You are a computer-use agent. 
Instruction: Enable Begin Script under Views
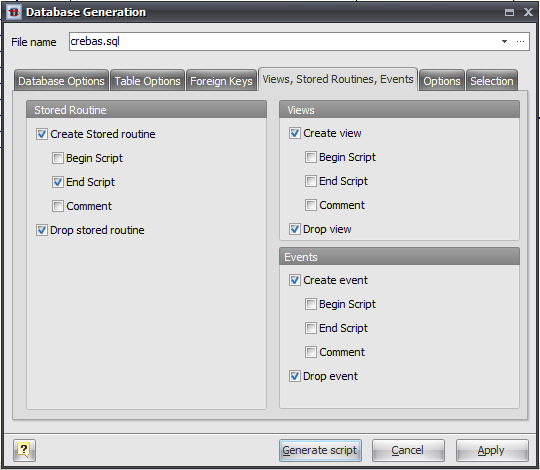pyautogui.click(x=311, y=157)
